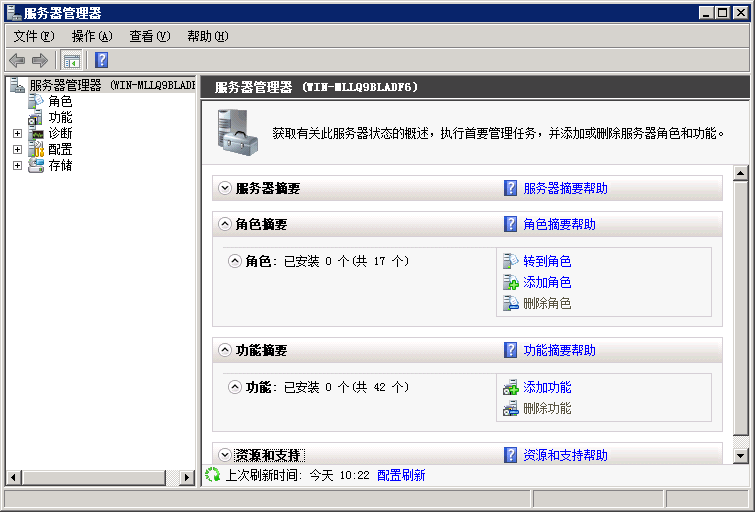Click the text 角色: 已安装 0 个(共 17 个)

[327, 261]
